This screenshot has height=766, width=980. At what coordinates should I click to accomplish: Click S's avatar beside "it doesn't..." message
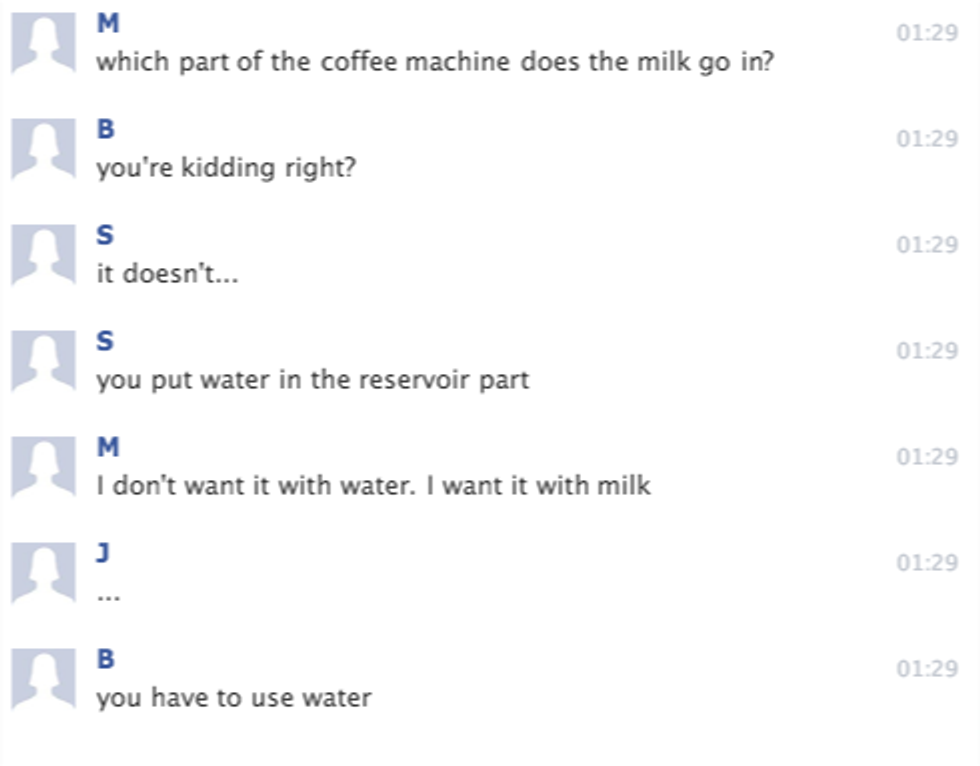coord(43,254)
